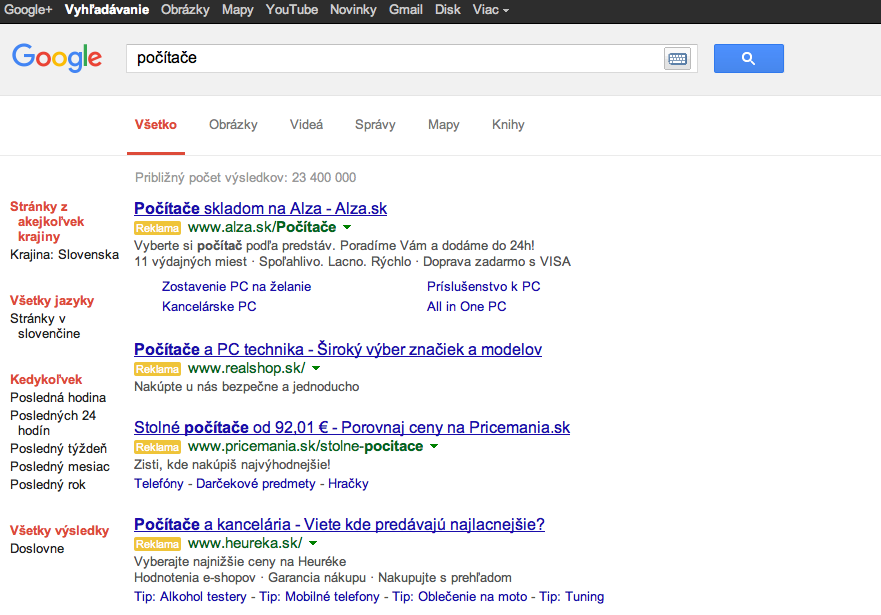Viewport: 881px width, 615px height.
Task: Open Disk from the top bar
Action: [x=447, y=10]
